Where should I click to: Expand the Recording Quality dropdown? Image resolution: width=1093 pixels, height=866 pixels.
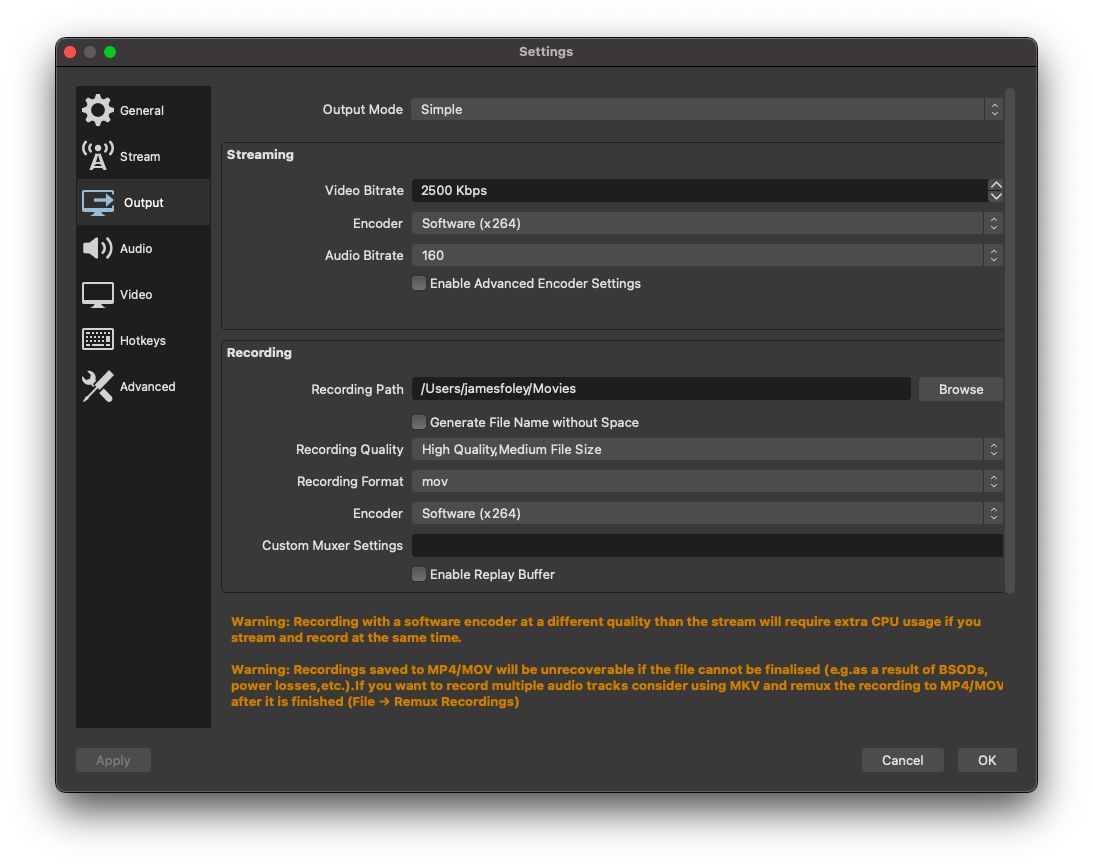click(x=706, y=449)
